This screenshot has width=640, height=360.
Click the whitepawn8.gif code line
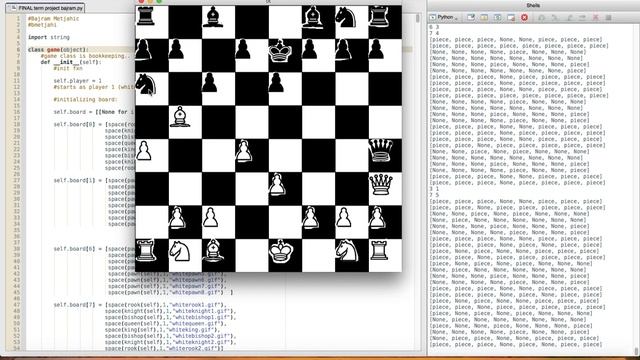click(x=171, y=293)
